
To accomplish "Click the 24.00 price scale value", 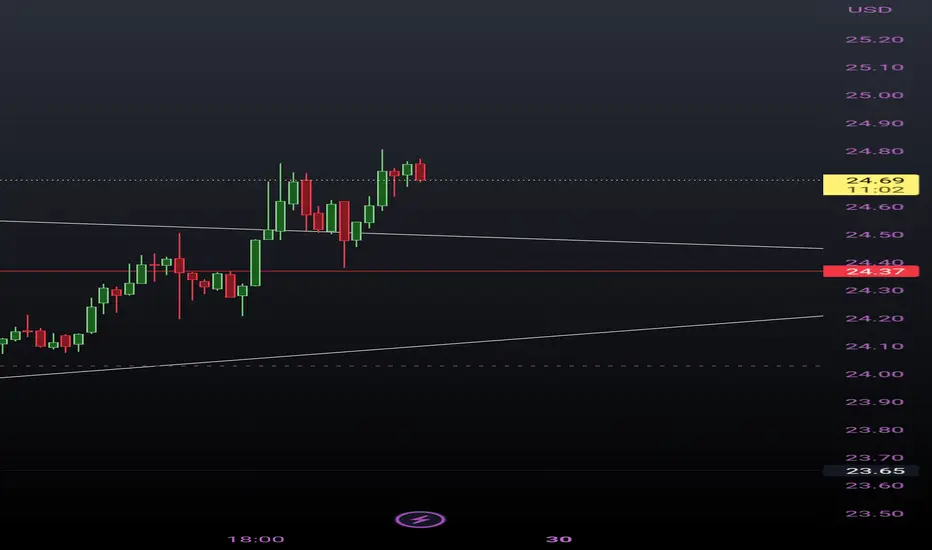I will (874, 374).
